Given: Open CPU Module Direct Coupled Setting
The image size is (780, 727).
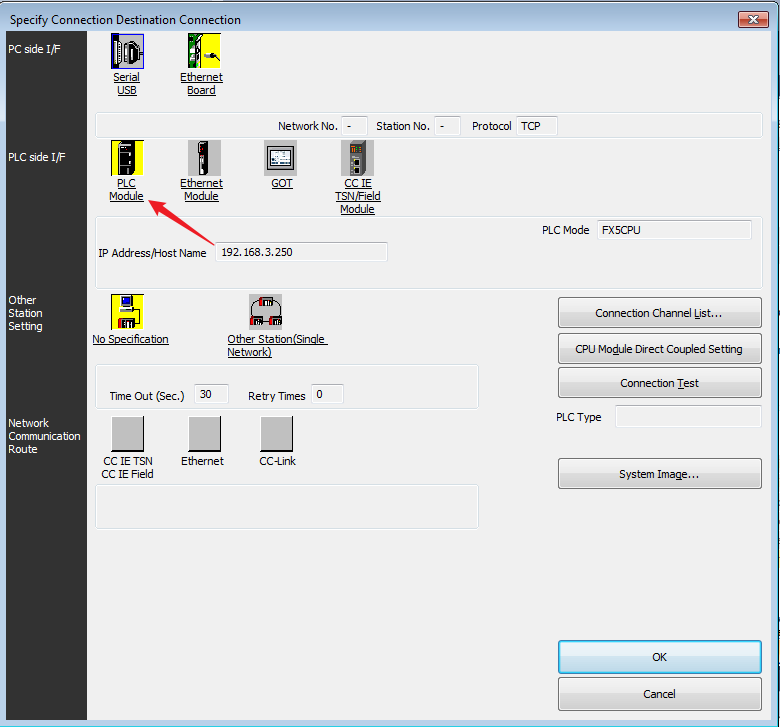Looking at the screenshot, I should tap(659, 349).
